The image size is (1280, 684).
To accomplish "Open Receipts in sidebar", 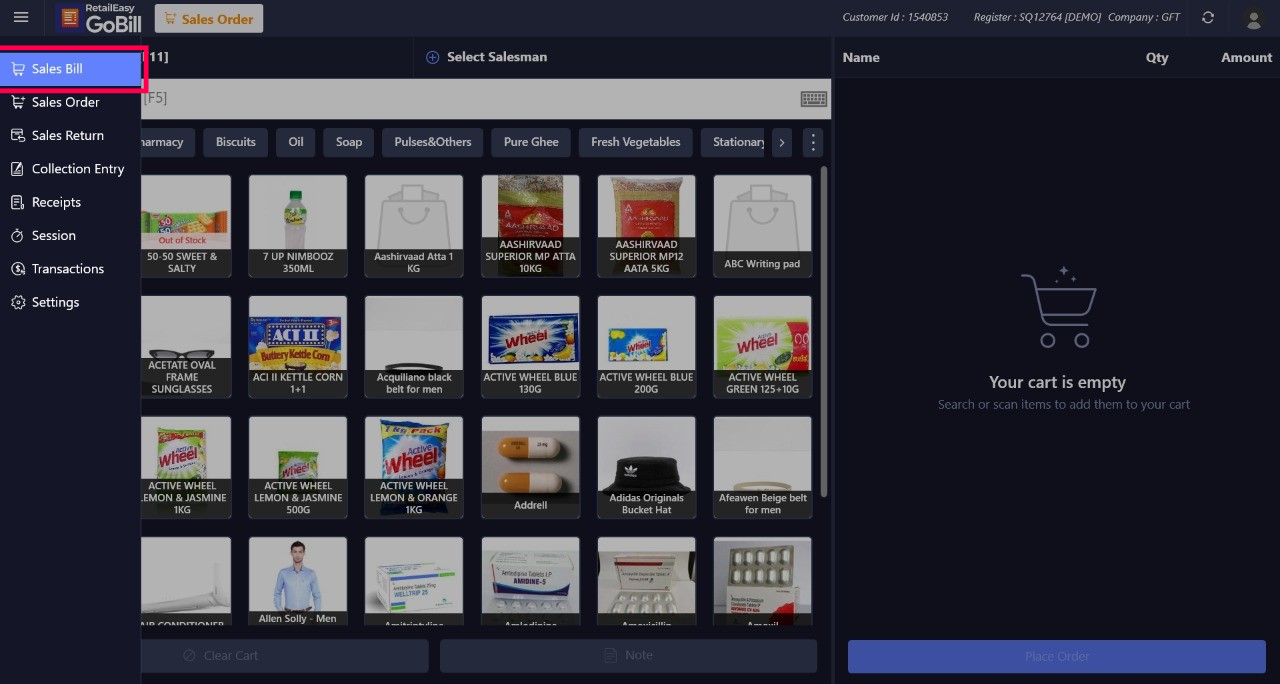I will point(70,202).
